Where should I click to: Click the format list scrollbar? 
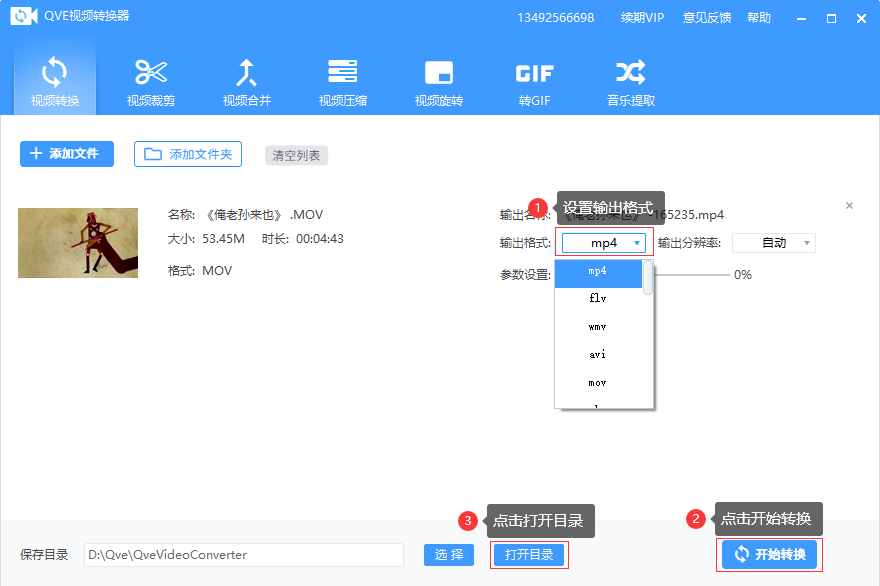[x=648, y=278]
